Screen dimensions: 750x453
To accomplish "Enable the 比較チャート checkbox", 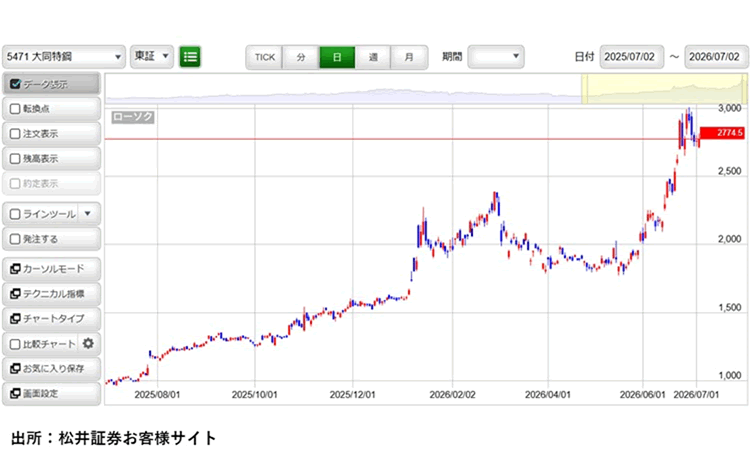I will [x=15, y=344].
